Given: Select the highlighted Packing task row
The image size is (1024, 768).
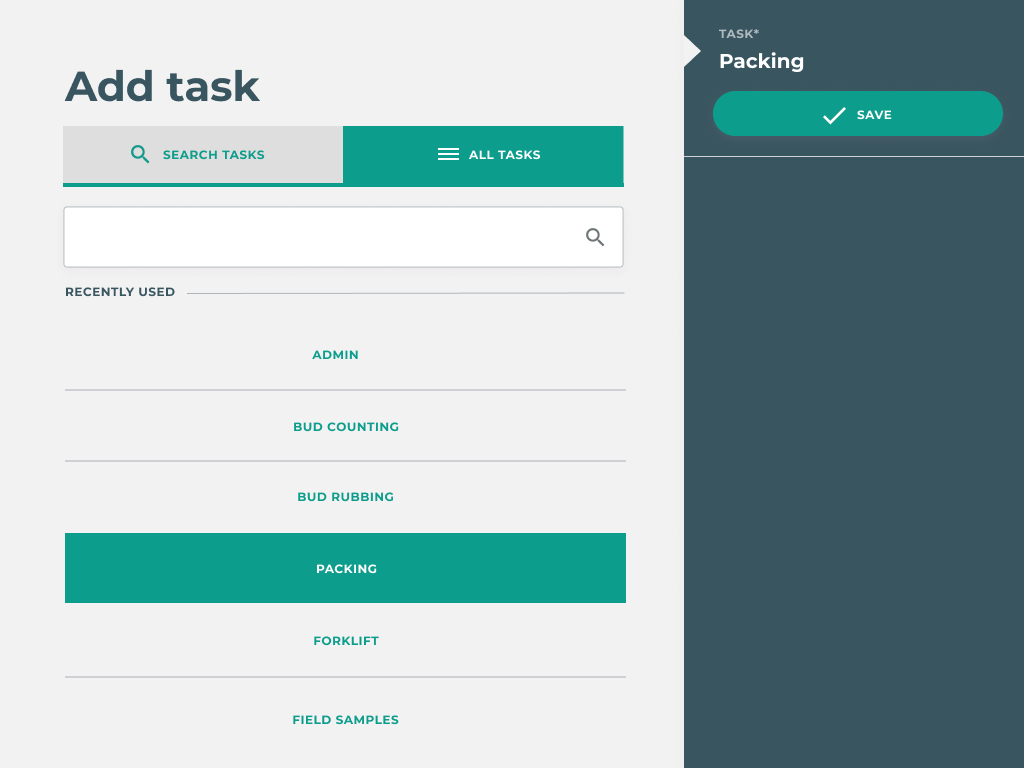Looking at the screenshot, I should 345,568.
